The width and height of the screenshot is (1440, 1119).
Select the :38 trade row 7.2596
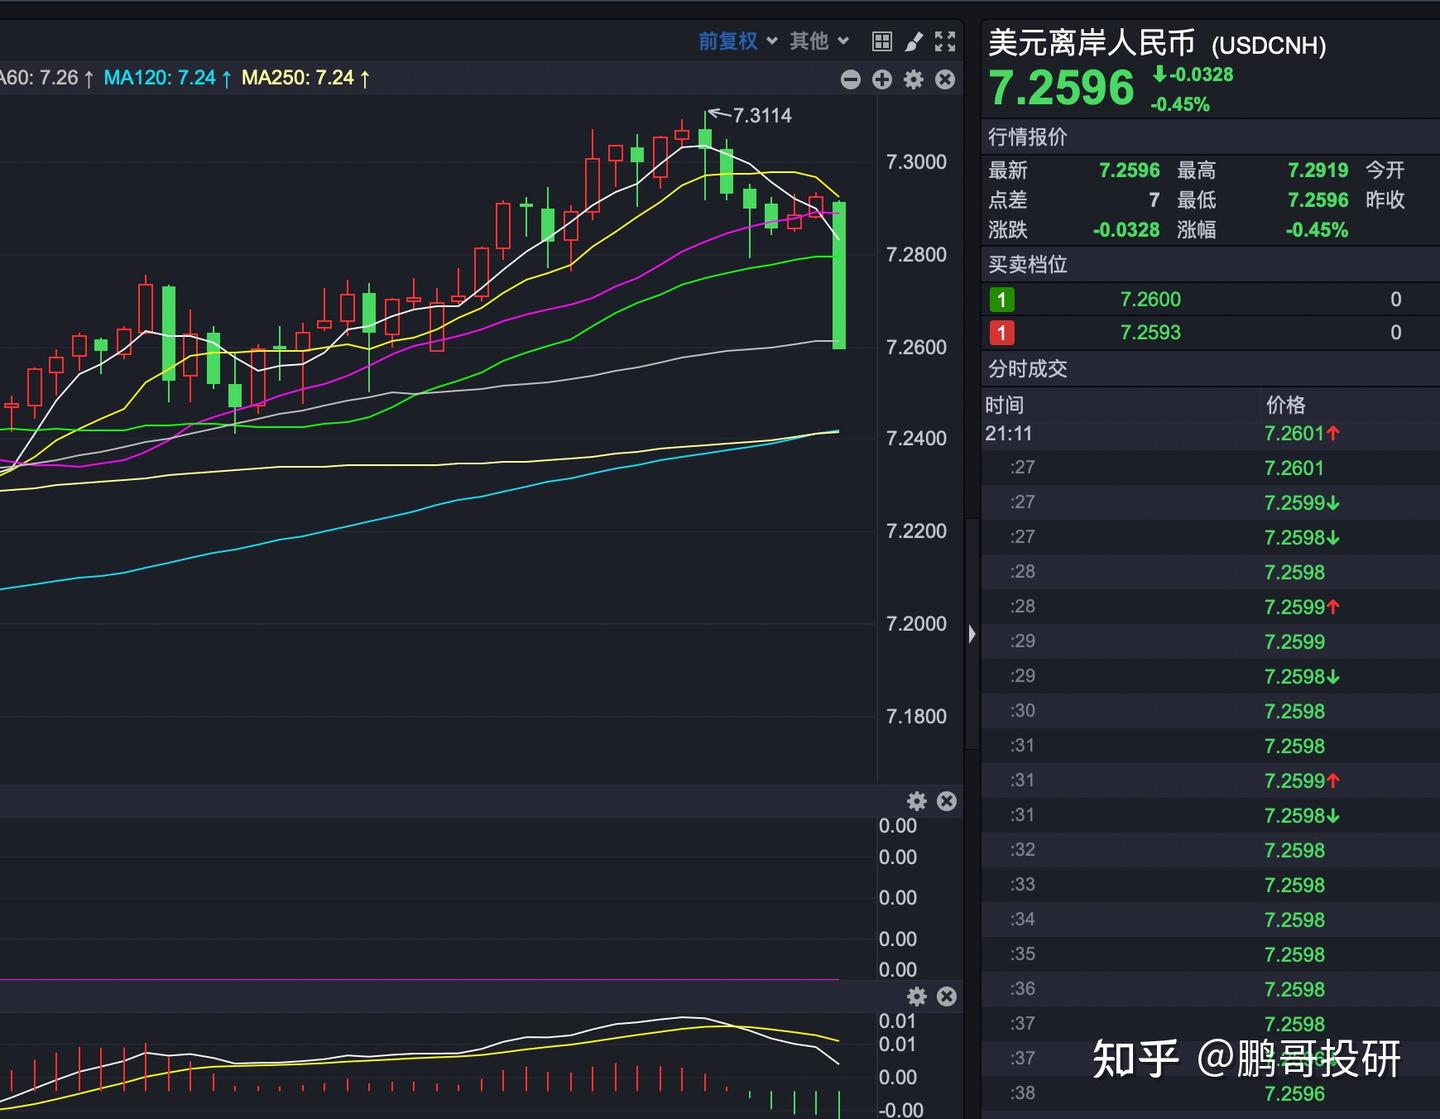pos(1210,1093)
